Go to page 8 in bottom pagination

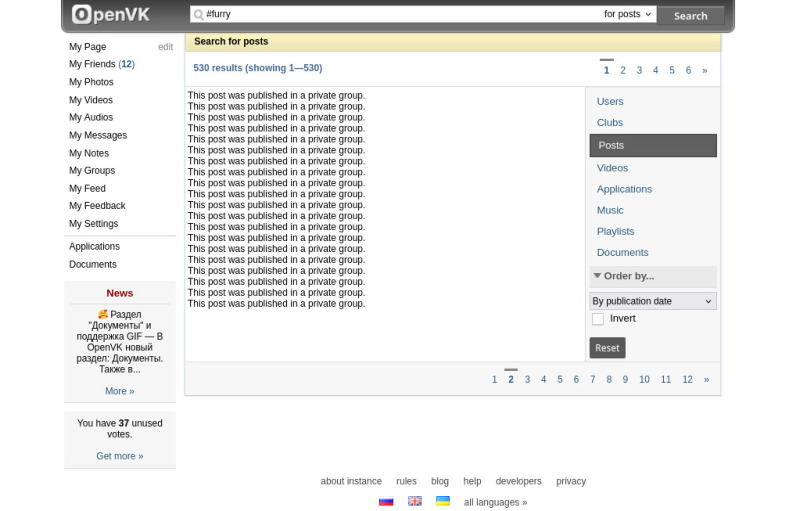(609, 380)
